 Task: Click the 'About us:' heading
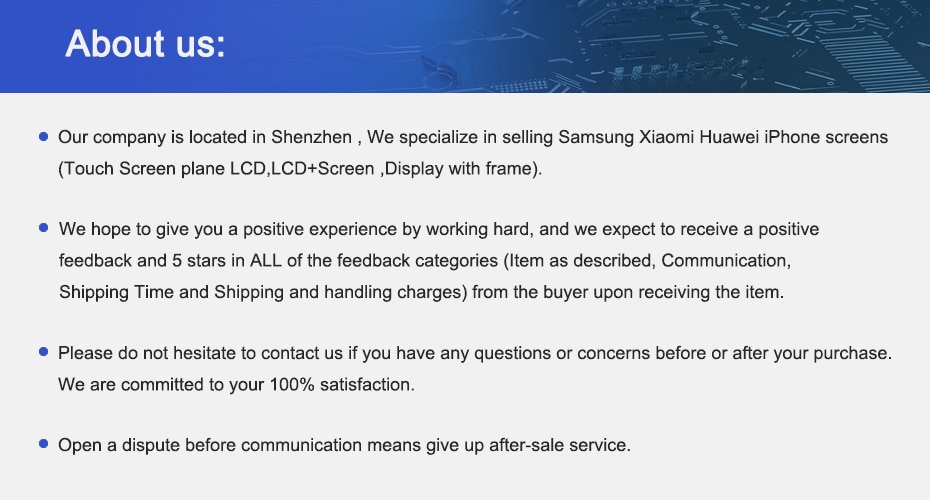[145, 44]
